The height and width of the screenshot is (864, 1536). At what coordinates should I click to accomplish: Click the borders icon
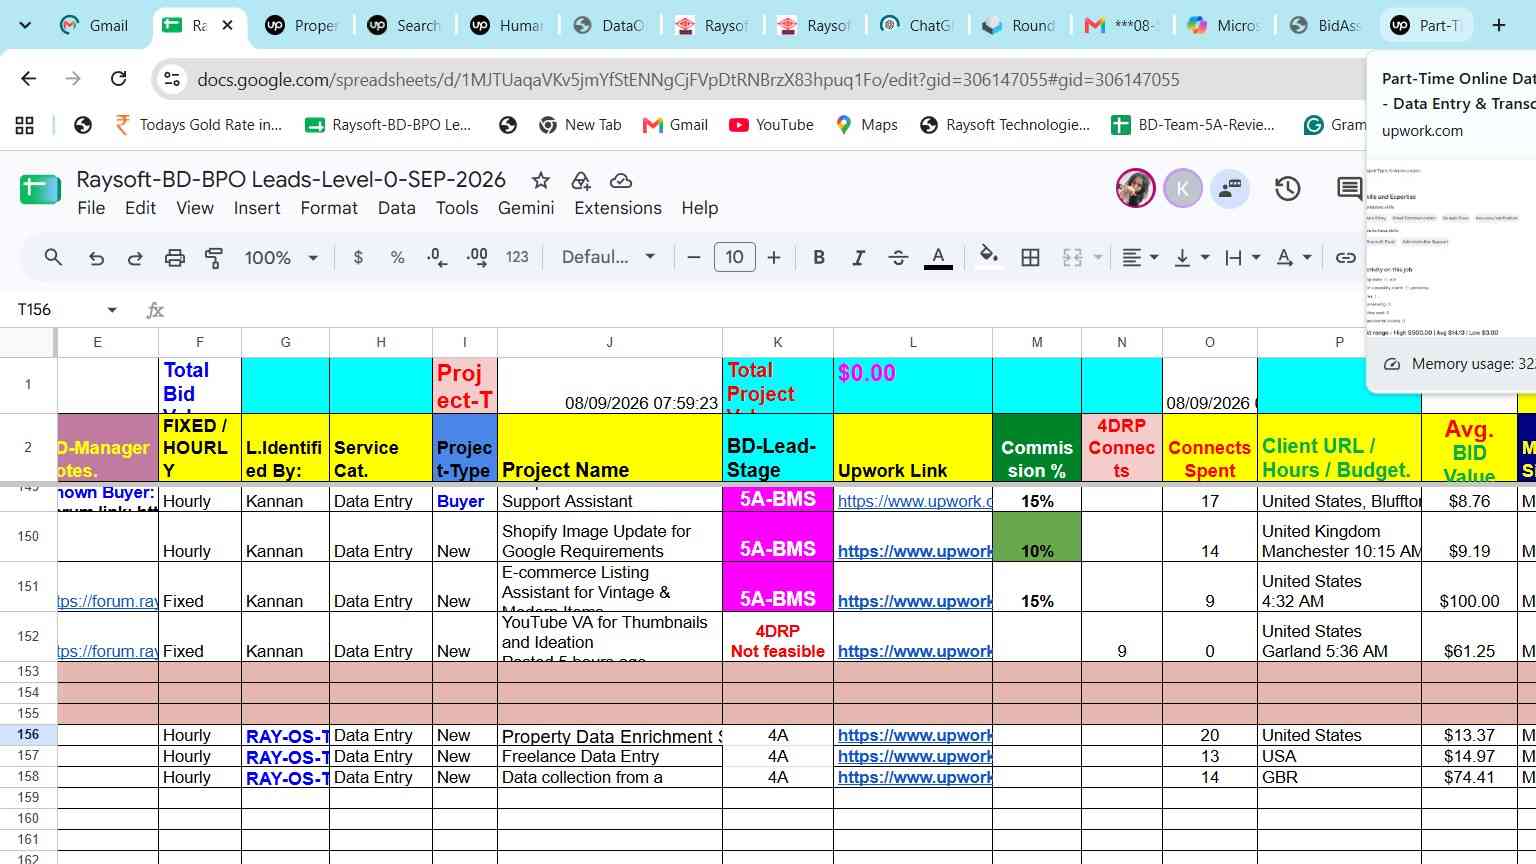point(1030,258)
